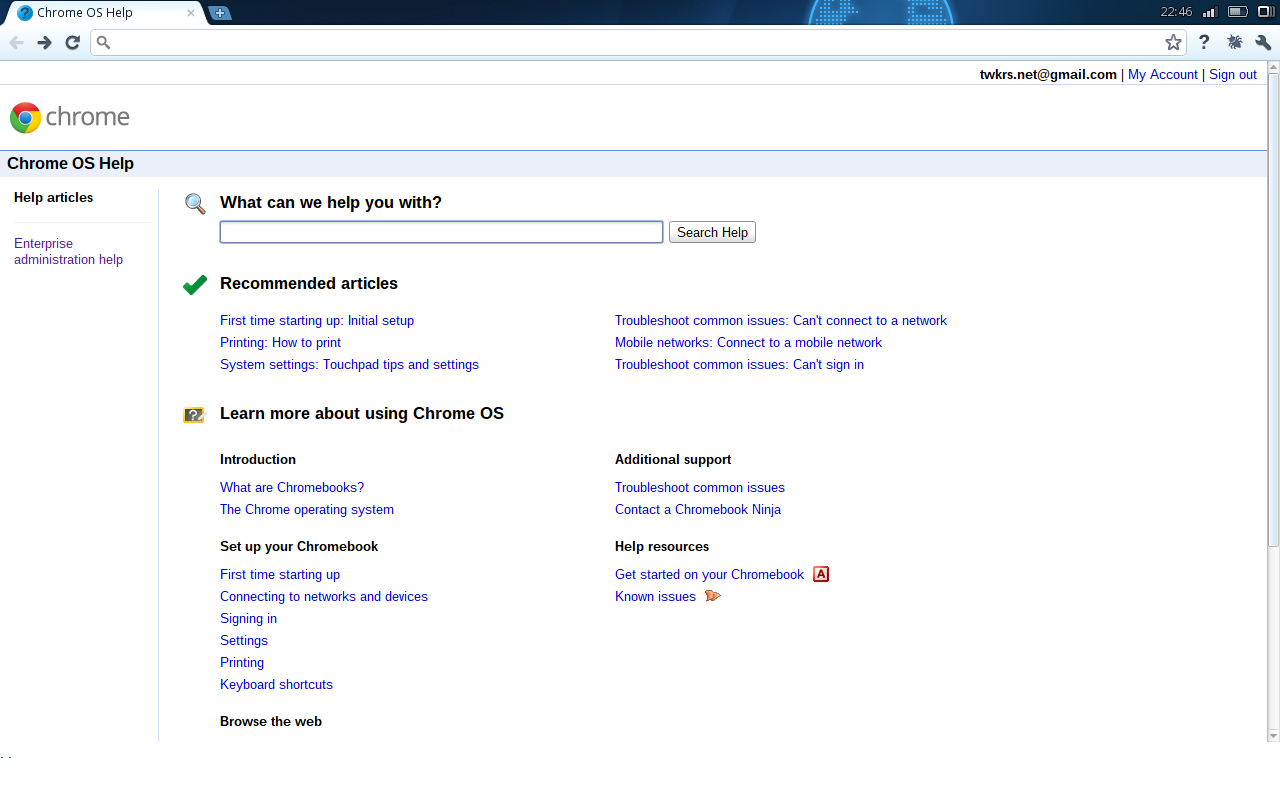Click the PDF icon beside Get started
The image size is (1280, 800).
[x=821, y=574]
